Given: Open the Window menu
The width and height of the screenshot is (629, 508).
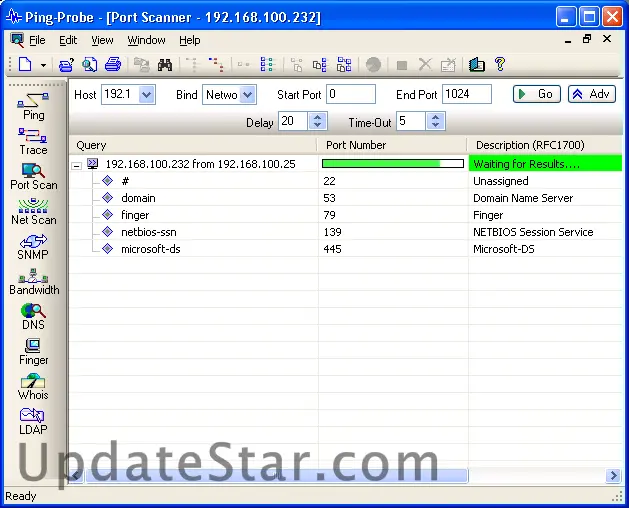Looking at the screenshot, I should tap(146, 41).
